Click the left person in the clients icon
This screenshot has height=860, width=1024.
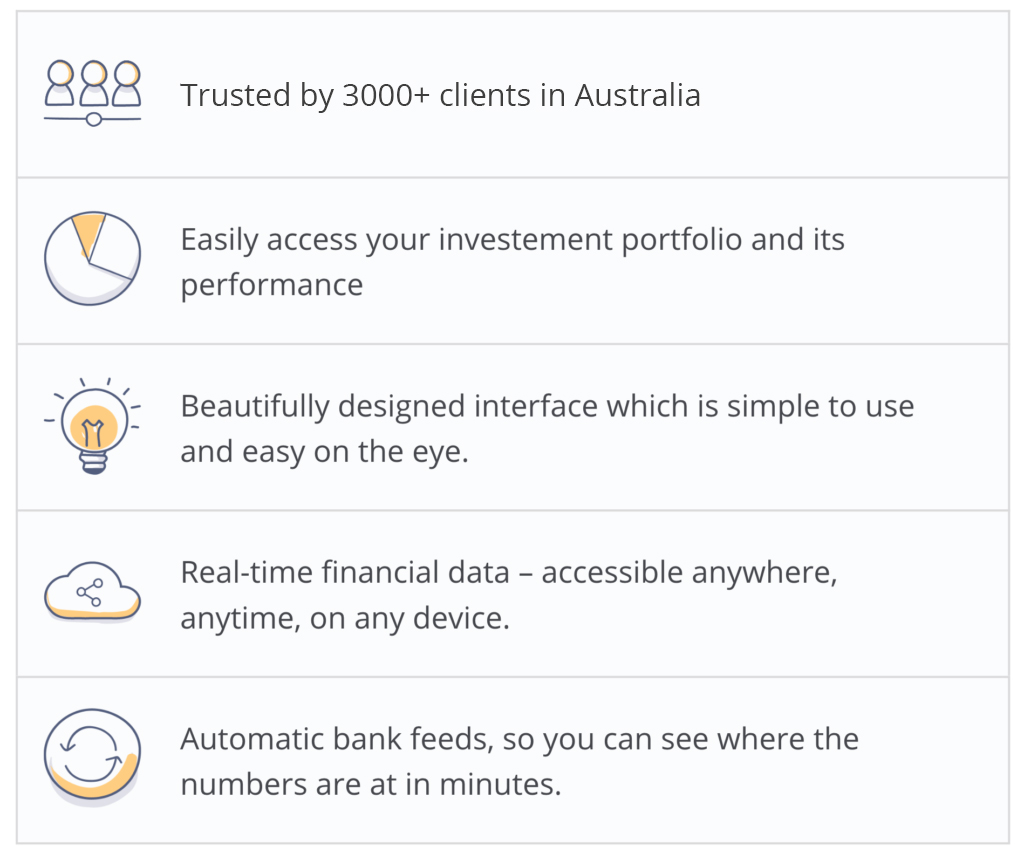click(61, 82)
